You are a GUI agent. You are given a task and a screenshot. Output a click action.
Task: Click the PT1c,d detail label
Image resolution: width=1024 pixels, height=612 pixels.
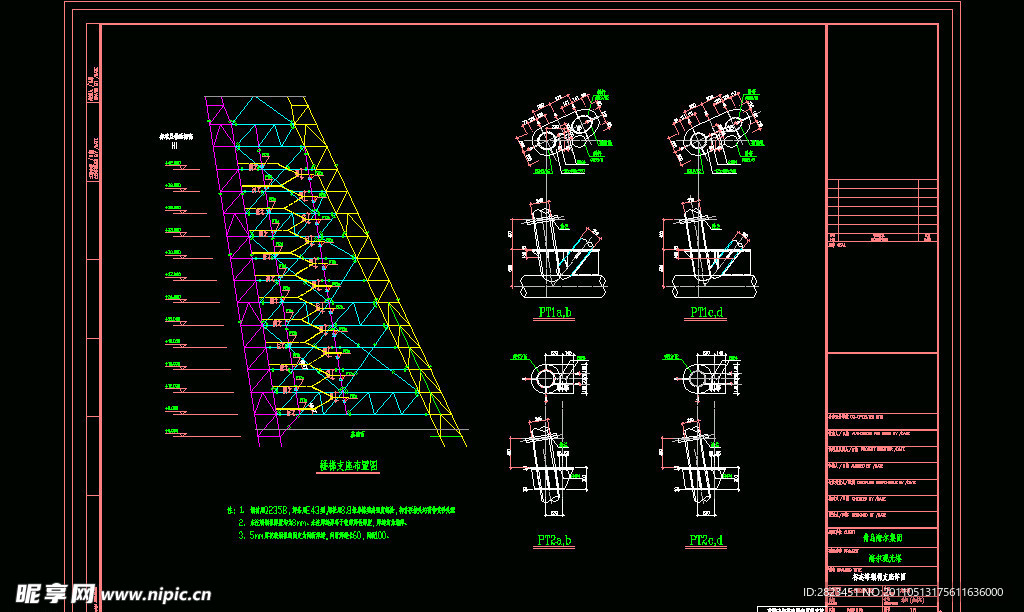706,313
